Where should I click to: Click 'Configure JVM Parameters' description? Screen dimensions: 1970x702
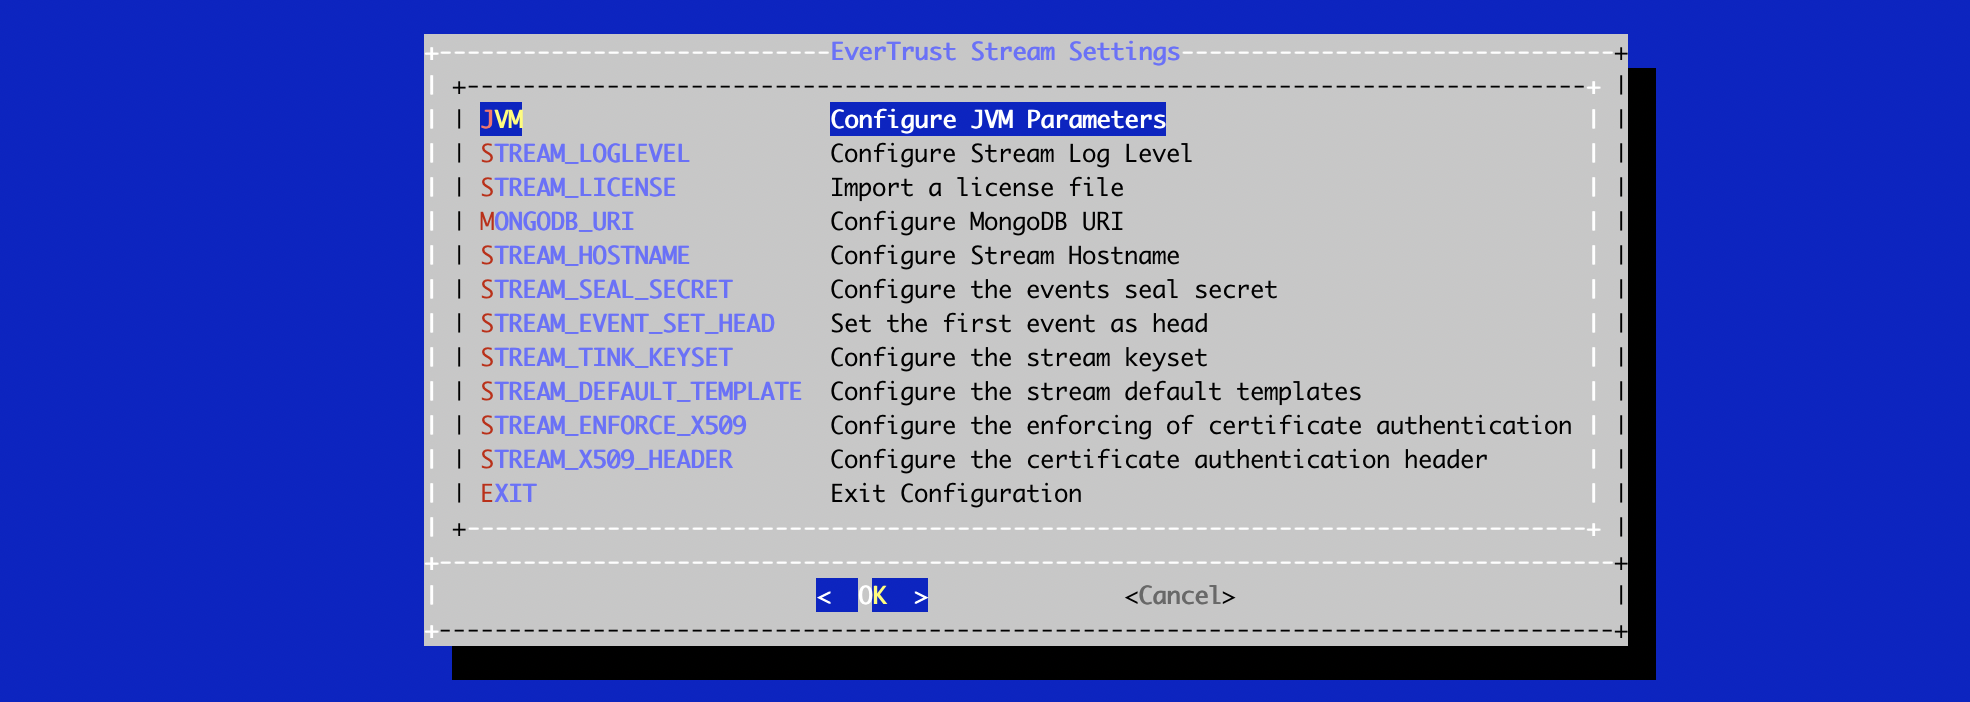tap(998, 119)
